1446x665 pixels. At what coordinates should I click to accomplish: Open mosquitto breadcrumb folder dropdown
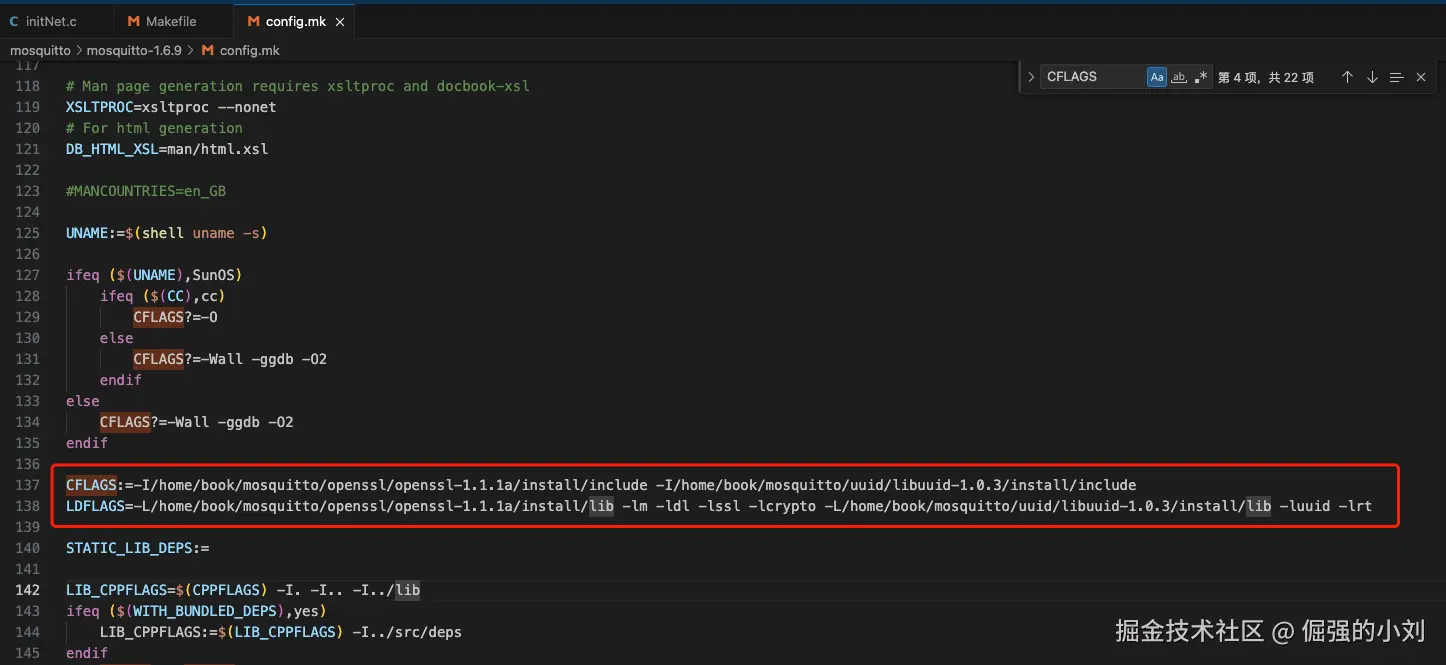(x=40, y=50)
